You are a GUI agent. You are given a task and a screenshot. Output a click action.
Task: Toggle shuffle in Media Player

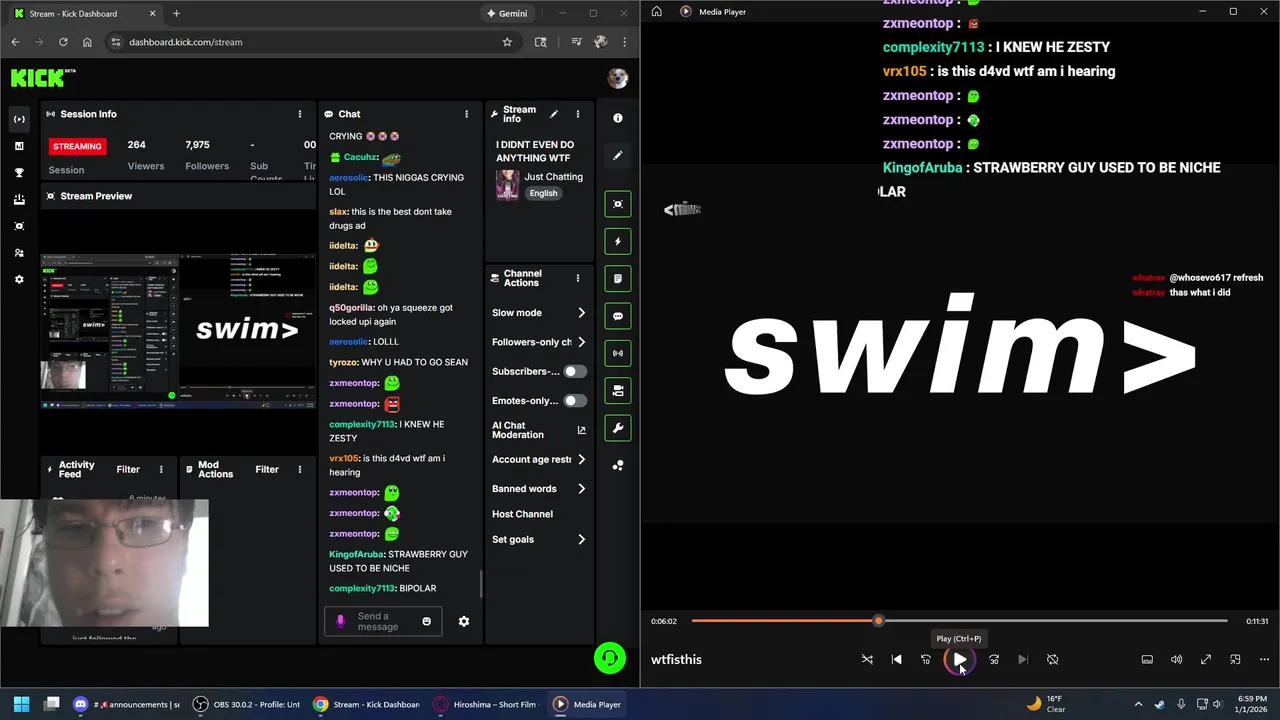point(867,659)
